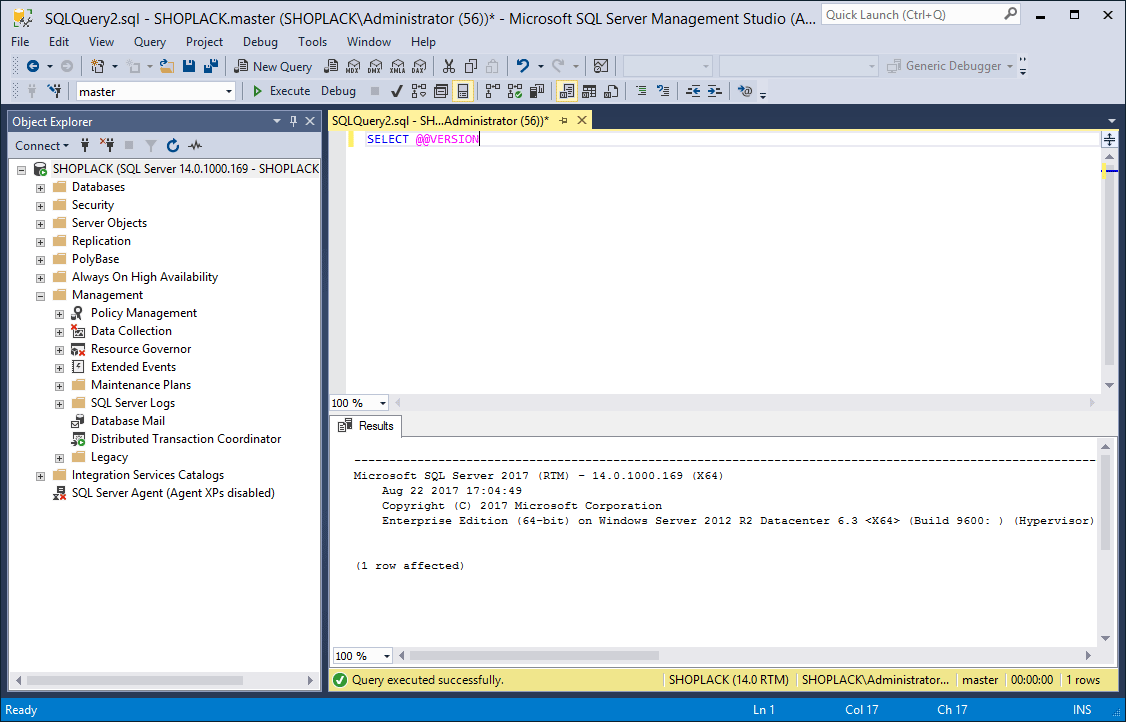Click the Debug button in toolbar
The image size is (1126, 722).
tap(338, 91)
